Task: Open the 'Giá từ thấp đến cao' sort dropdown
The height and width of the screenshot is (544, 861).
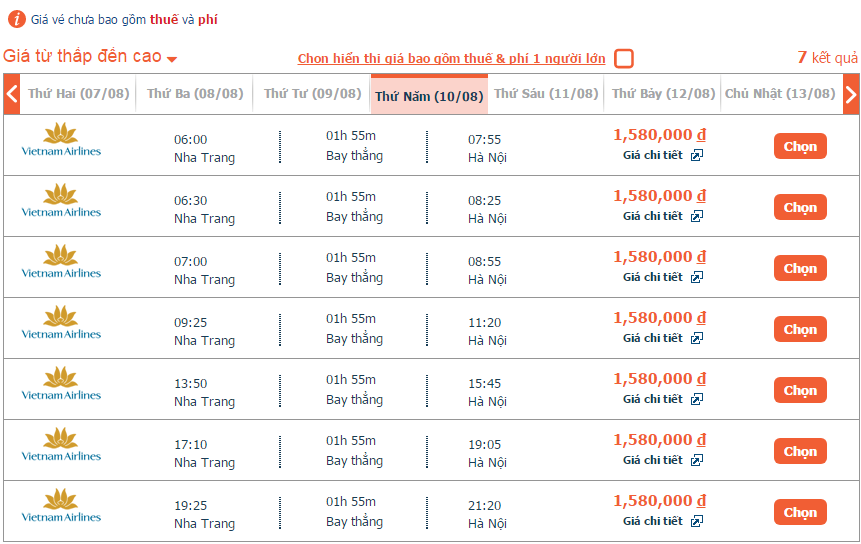Action: pyautogui.click(x=90, y=57)
